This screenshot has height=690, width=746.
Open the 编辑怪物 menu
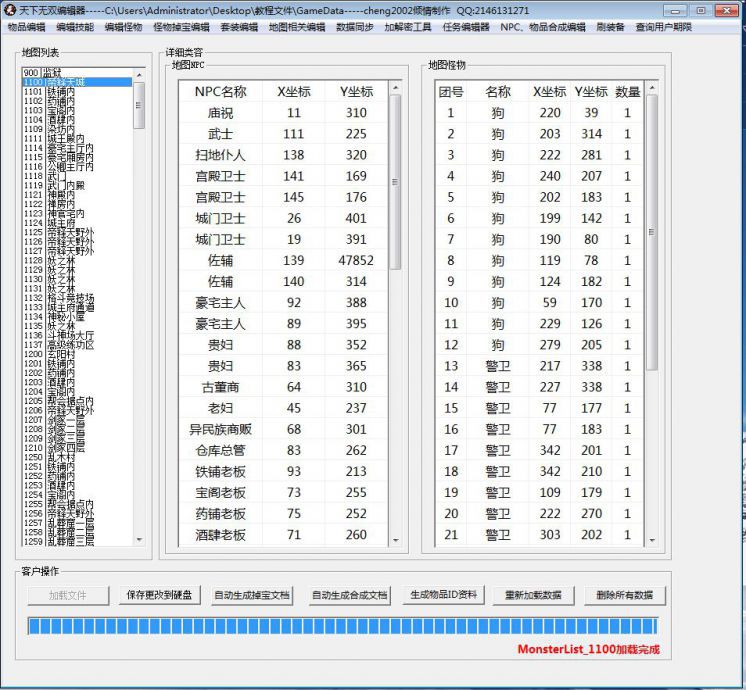point(124,28)
